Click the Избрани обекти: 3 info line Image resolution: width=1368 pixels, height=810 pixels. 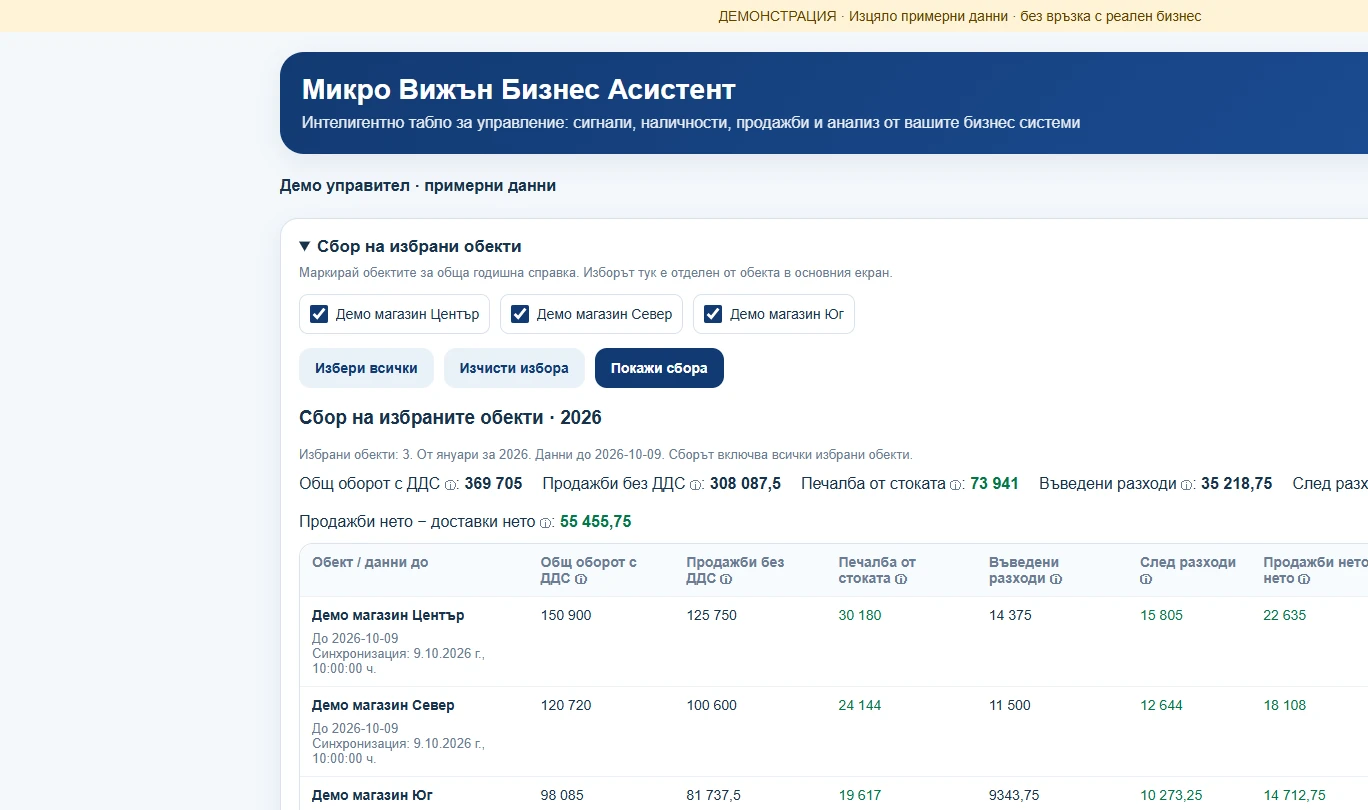pyautogui.click(x=606, y=454)
